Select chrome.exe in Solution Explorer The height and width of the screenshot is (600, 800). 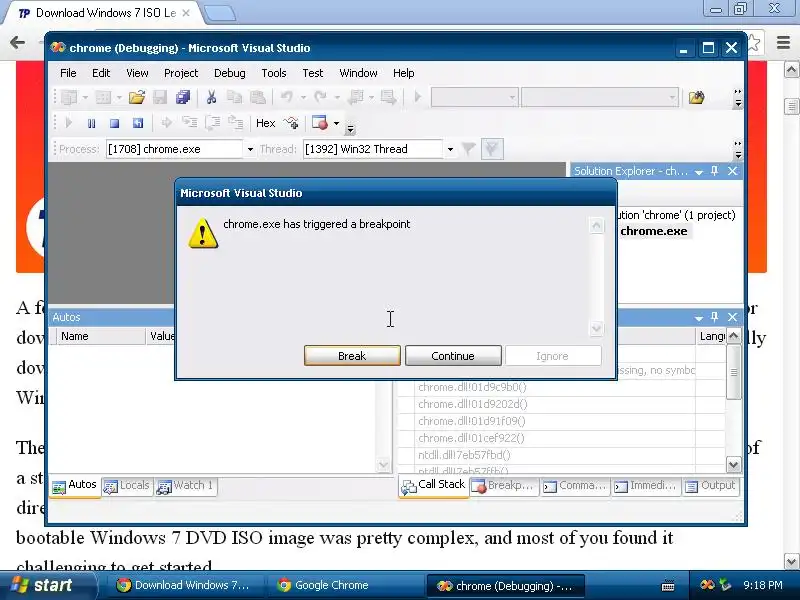tap(654, 231)
